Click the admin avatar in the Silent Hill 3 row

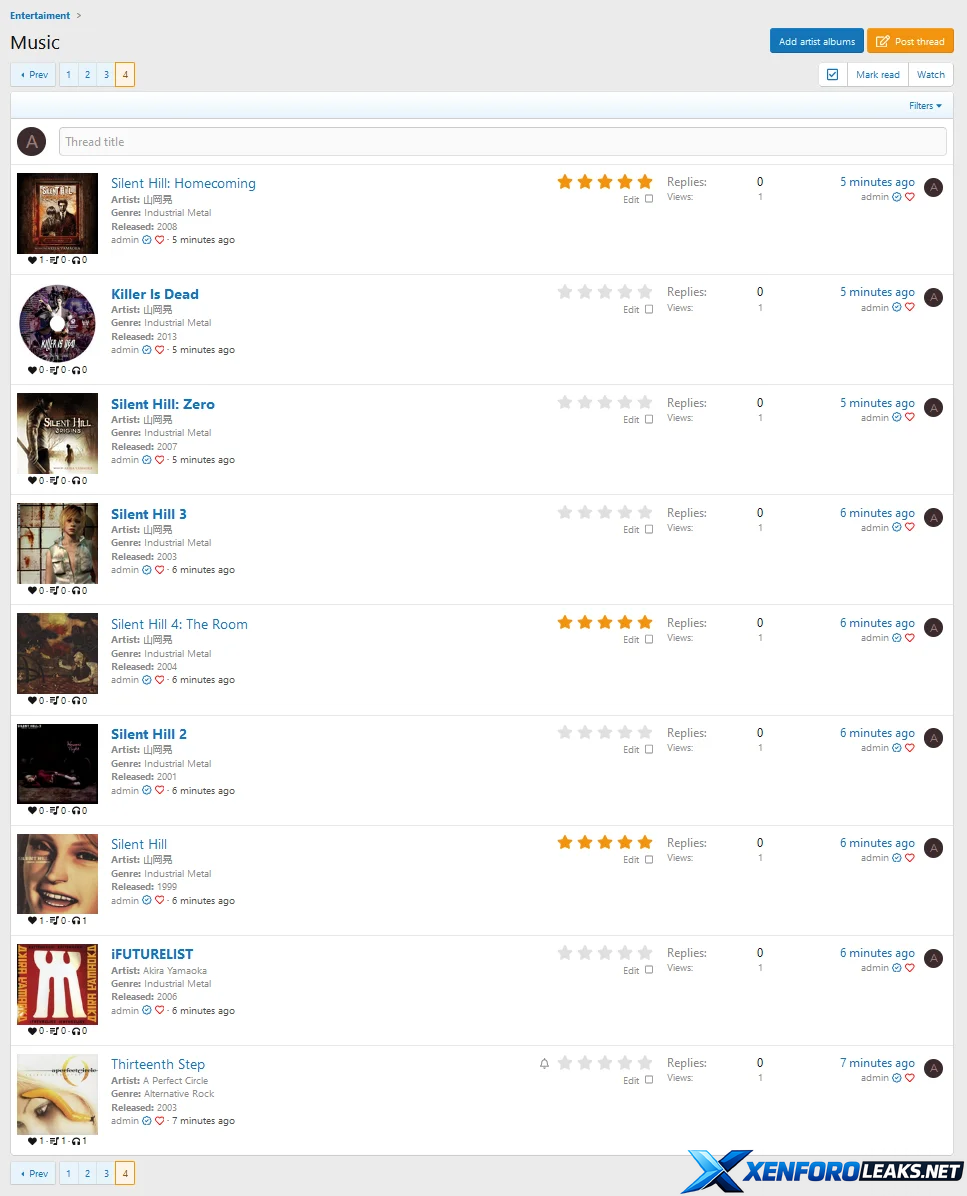click(x=933, y=518)
